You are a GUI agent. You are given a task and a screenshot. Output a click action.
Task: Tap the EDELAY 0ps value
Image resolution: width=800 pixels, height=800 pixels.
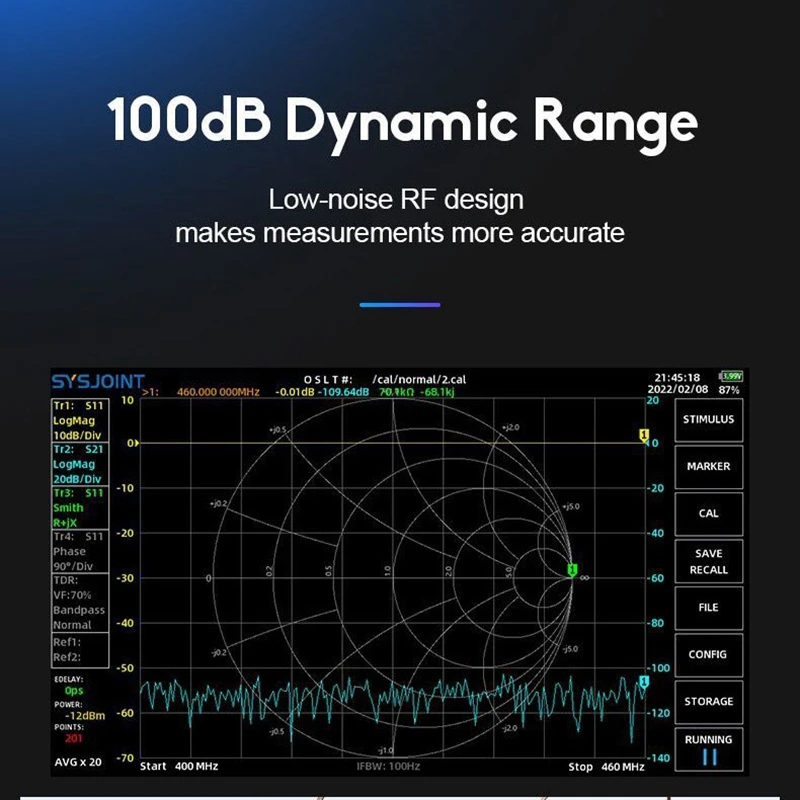(74, 691)
